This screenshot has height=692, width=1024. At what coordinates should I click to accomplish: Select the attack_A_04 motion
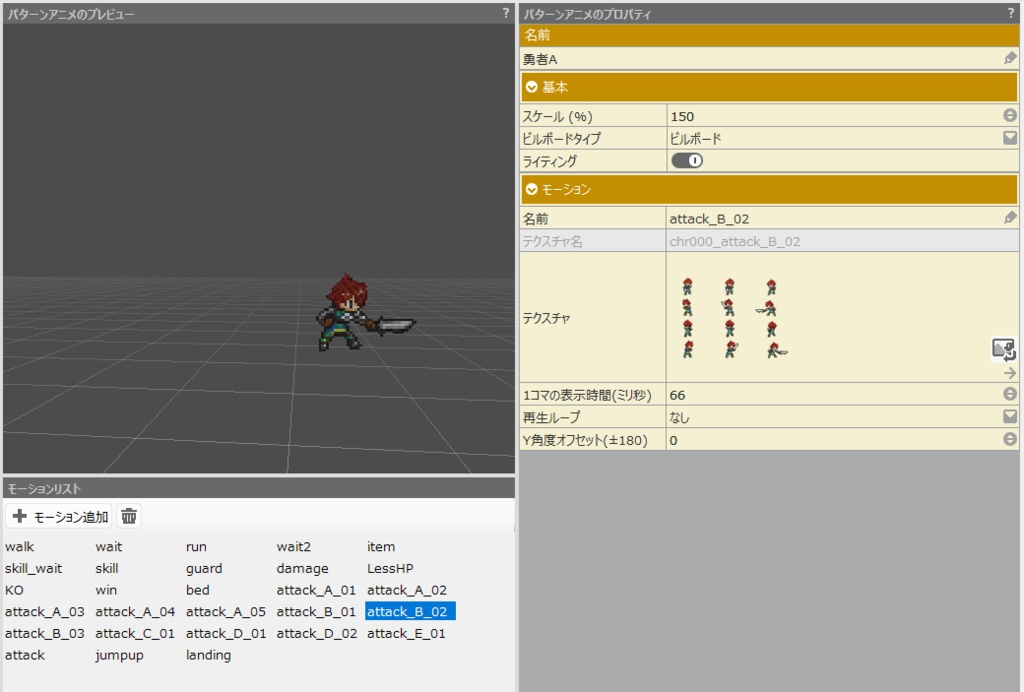(x=135, y=611)
